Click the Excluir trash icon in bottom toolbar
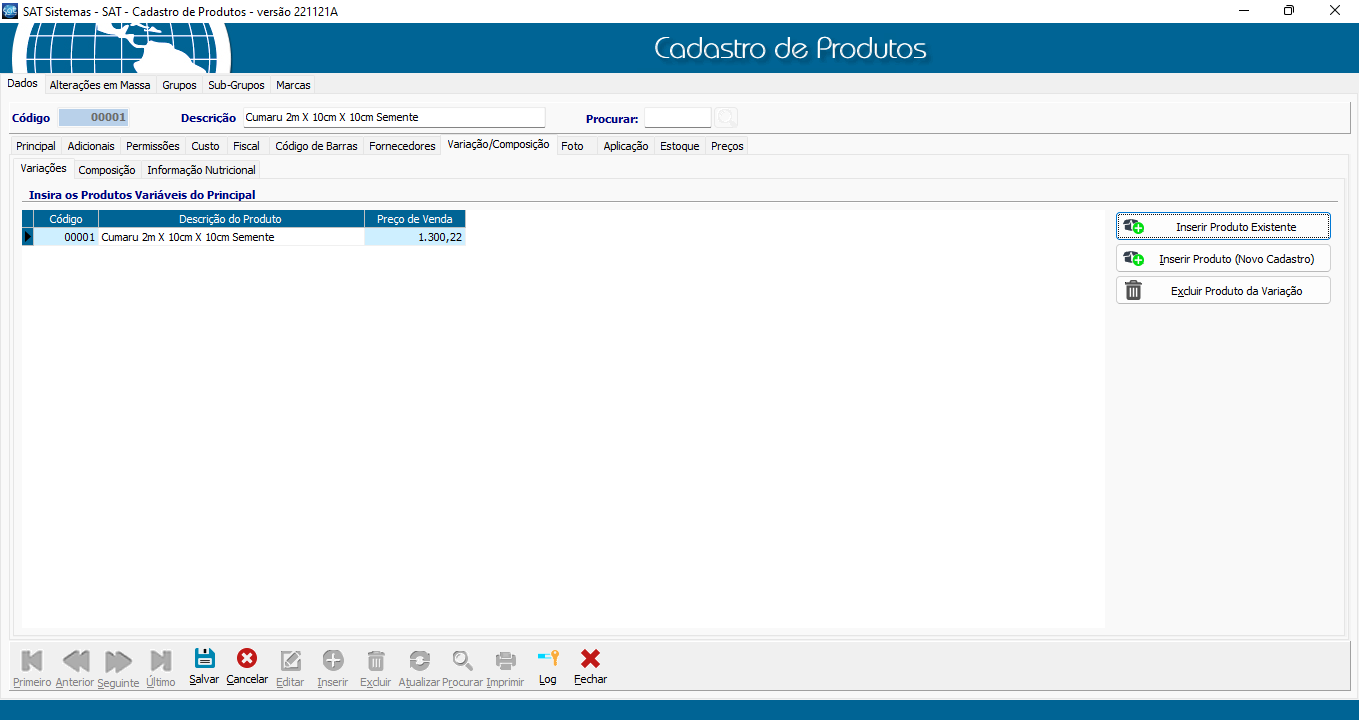The width and height of the screenshot is (1359, 720). click(x=376, y=660)
